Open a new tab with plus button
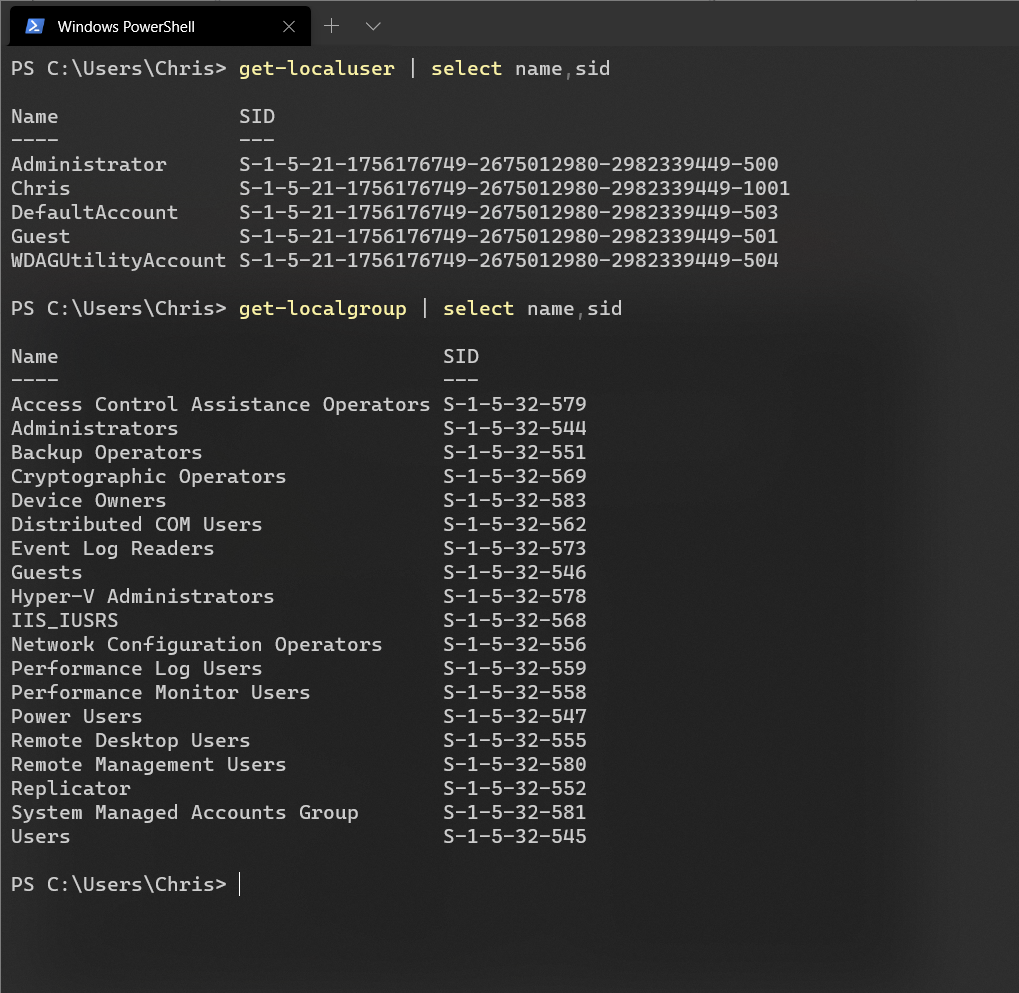Image resolution: width=1019 pixels, height=993 pixels. coord(331,26)
